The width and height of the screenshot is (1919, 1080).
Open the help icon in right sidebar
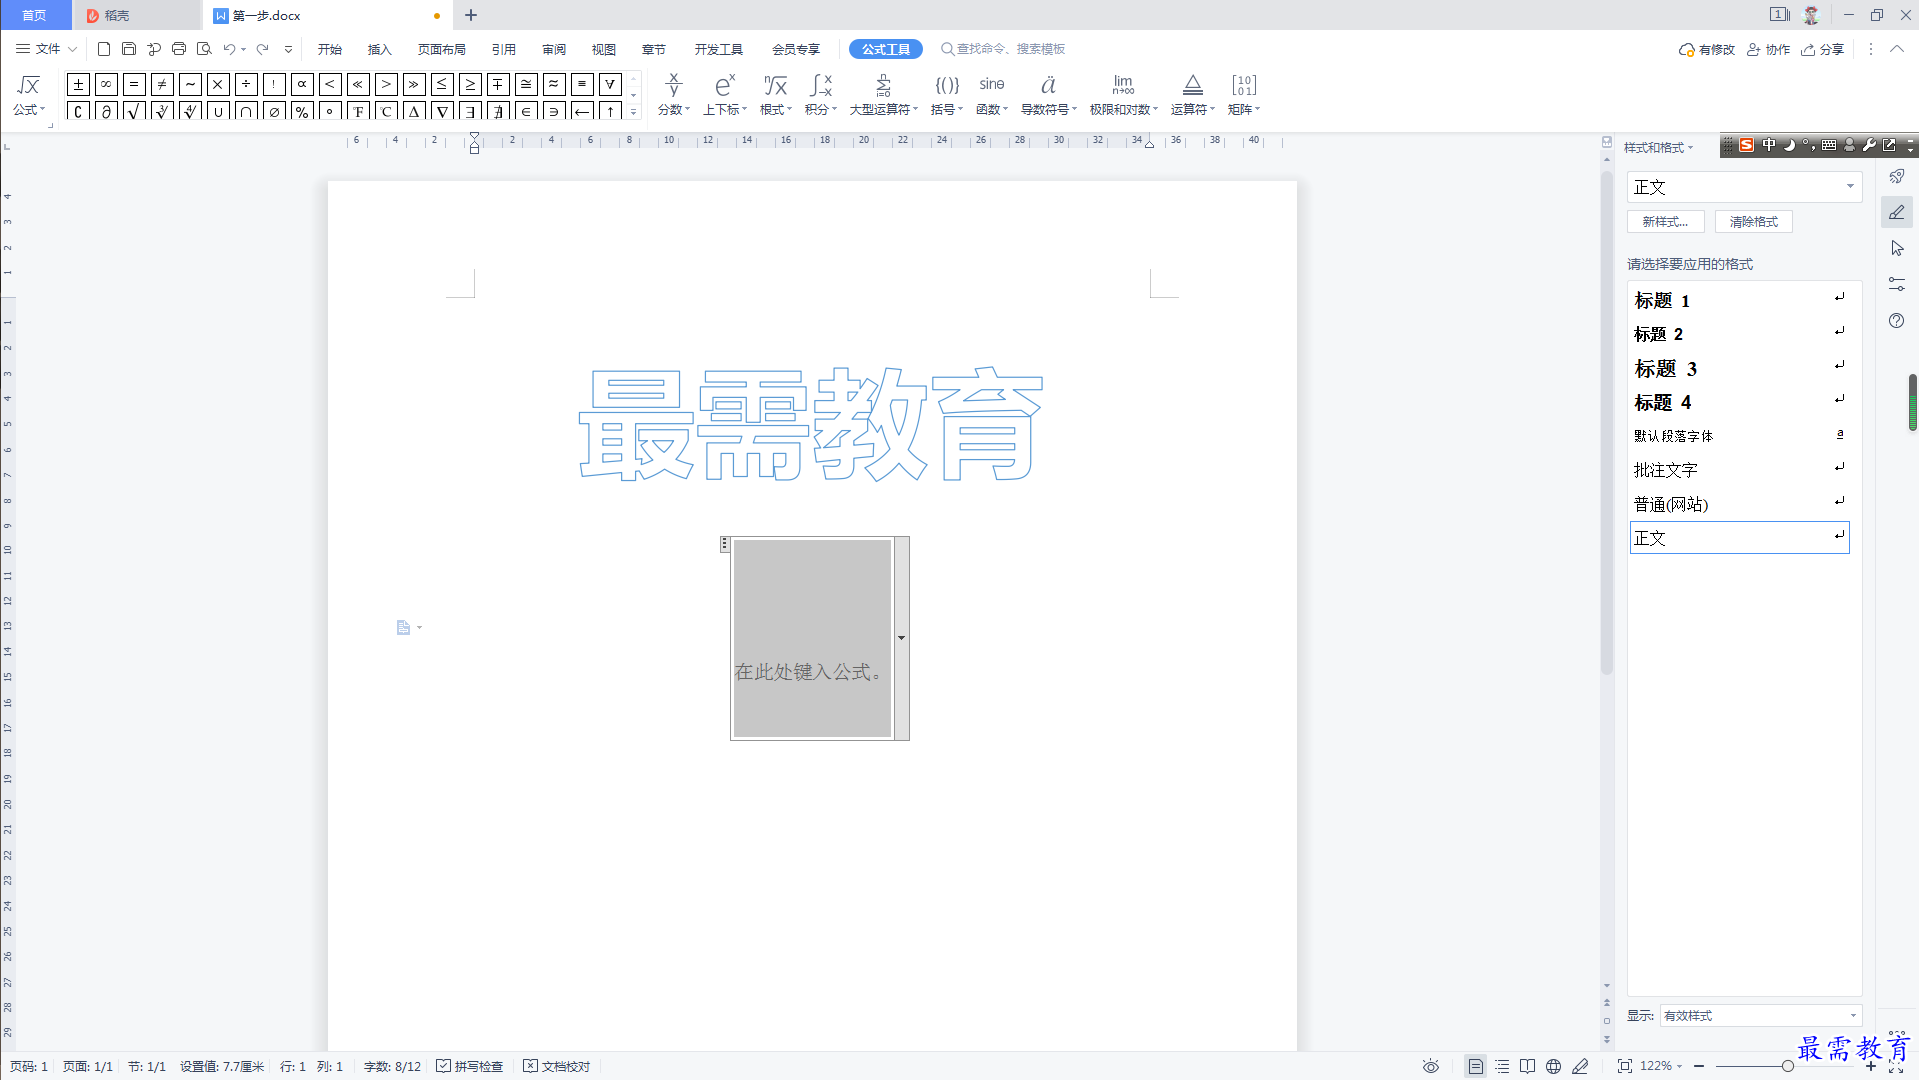(x=1897, y=320)
